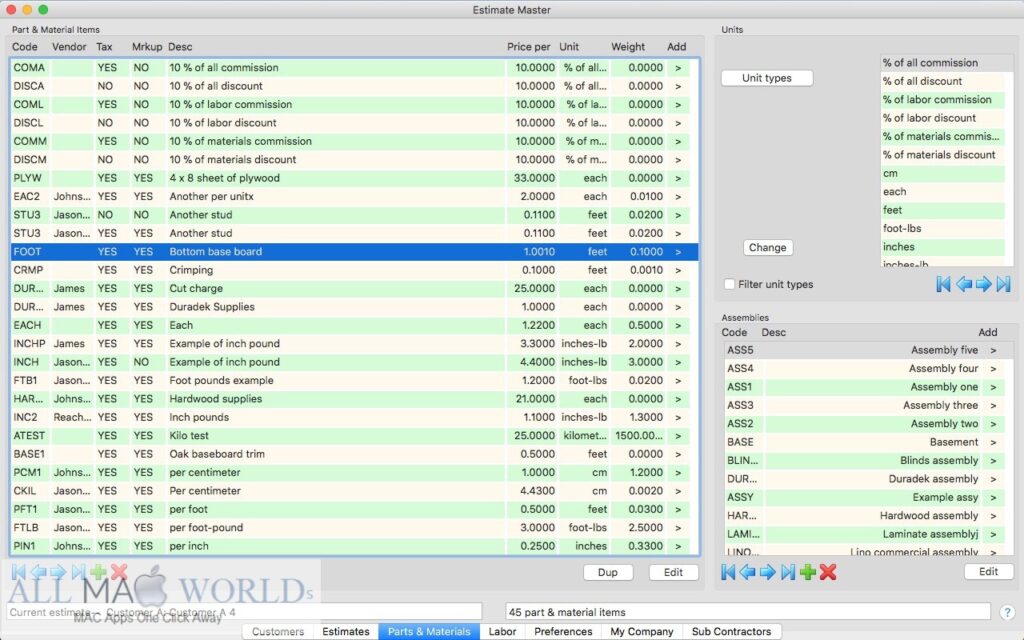Click Edit button under assemblies

coord(988,571)
